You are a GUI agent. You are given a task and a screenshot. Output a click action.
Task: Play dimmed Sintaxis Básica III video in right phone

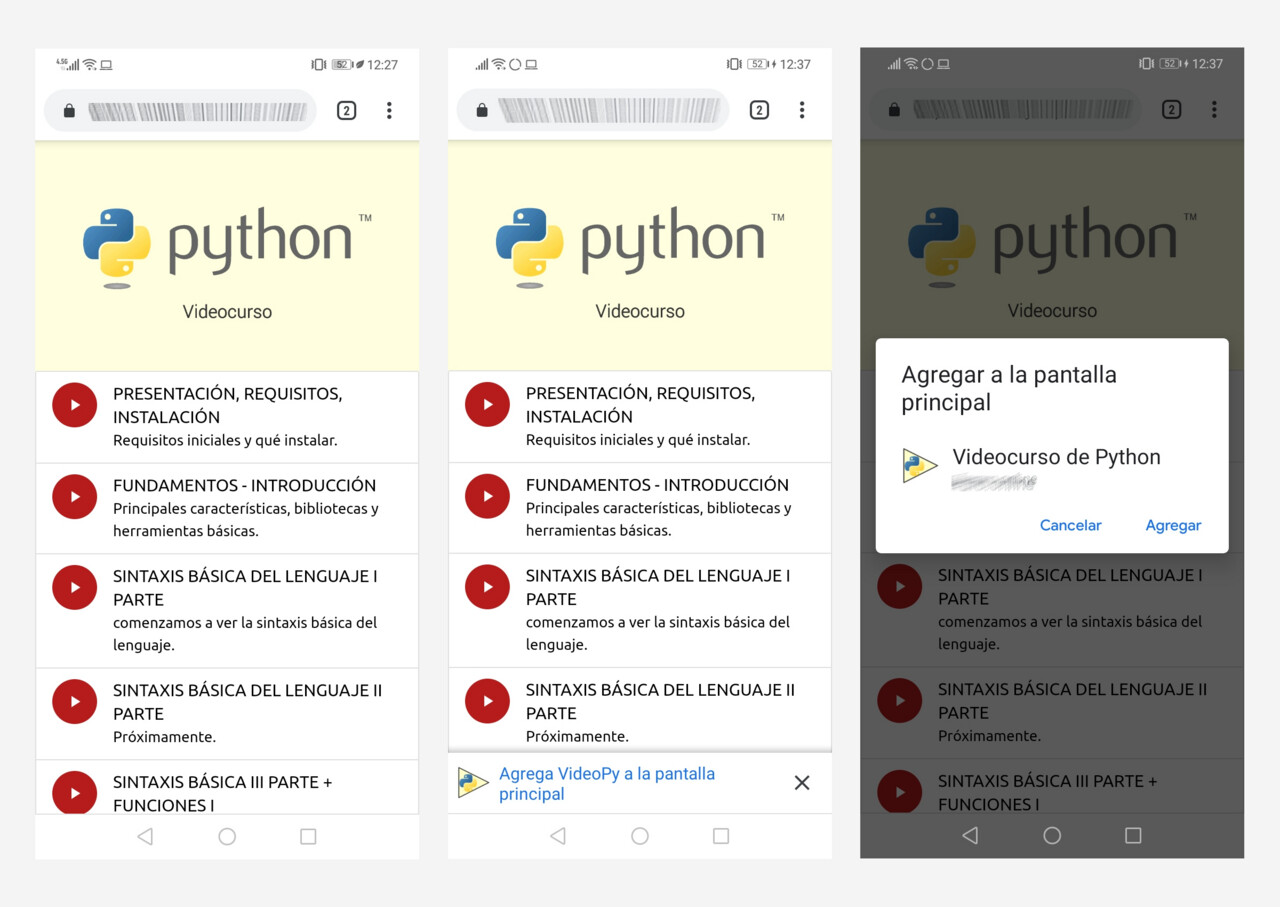tap(900, 792)
